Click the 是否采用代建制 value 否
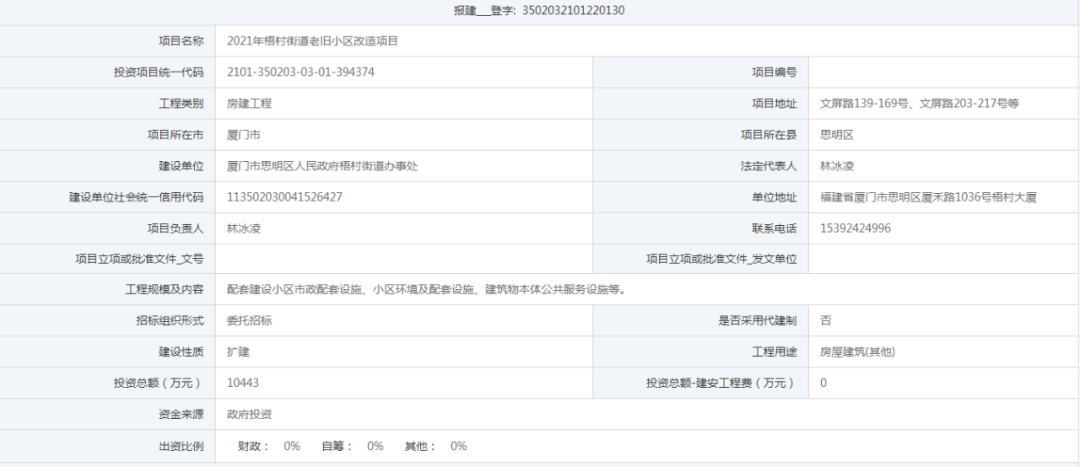1080x467 pixels. [x=826, y=320]
